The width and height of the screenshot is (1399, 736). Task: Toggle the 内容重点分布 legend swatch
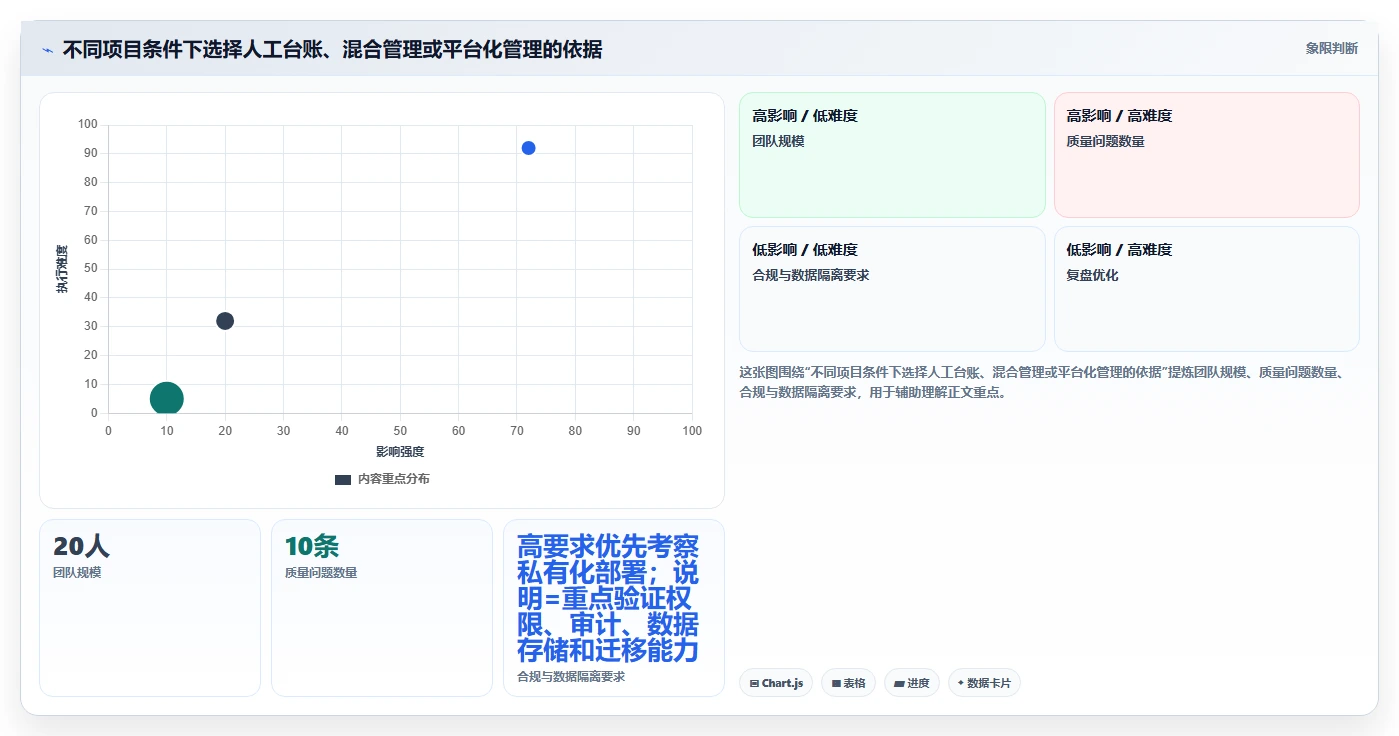click(x=343, y=480)
